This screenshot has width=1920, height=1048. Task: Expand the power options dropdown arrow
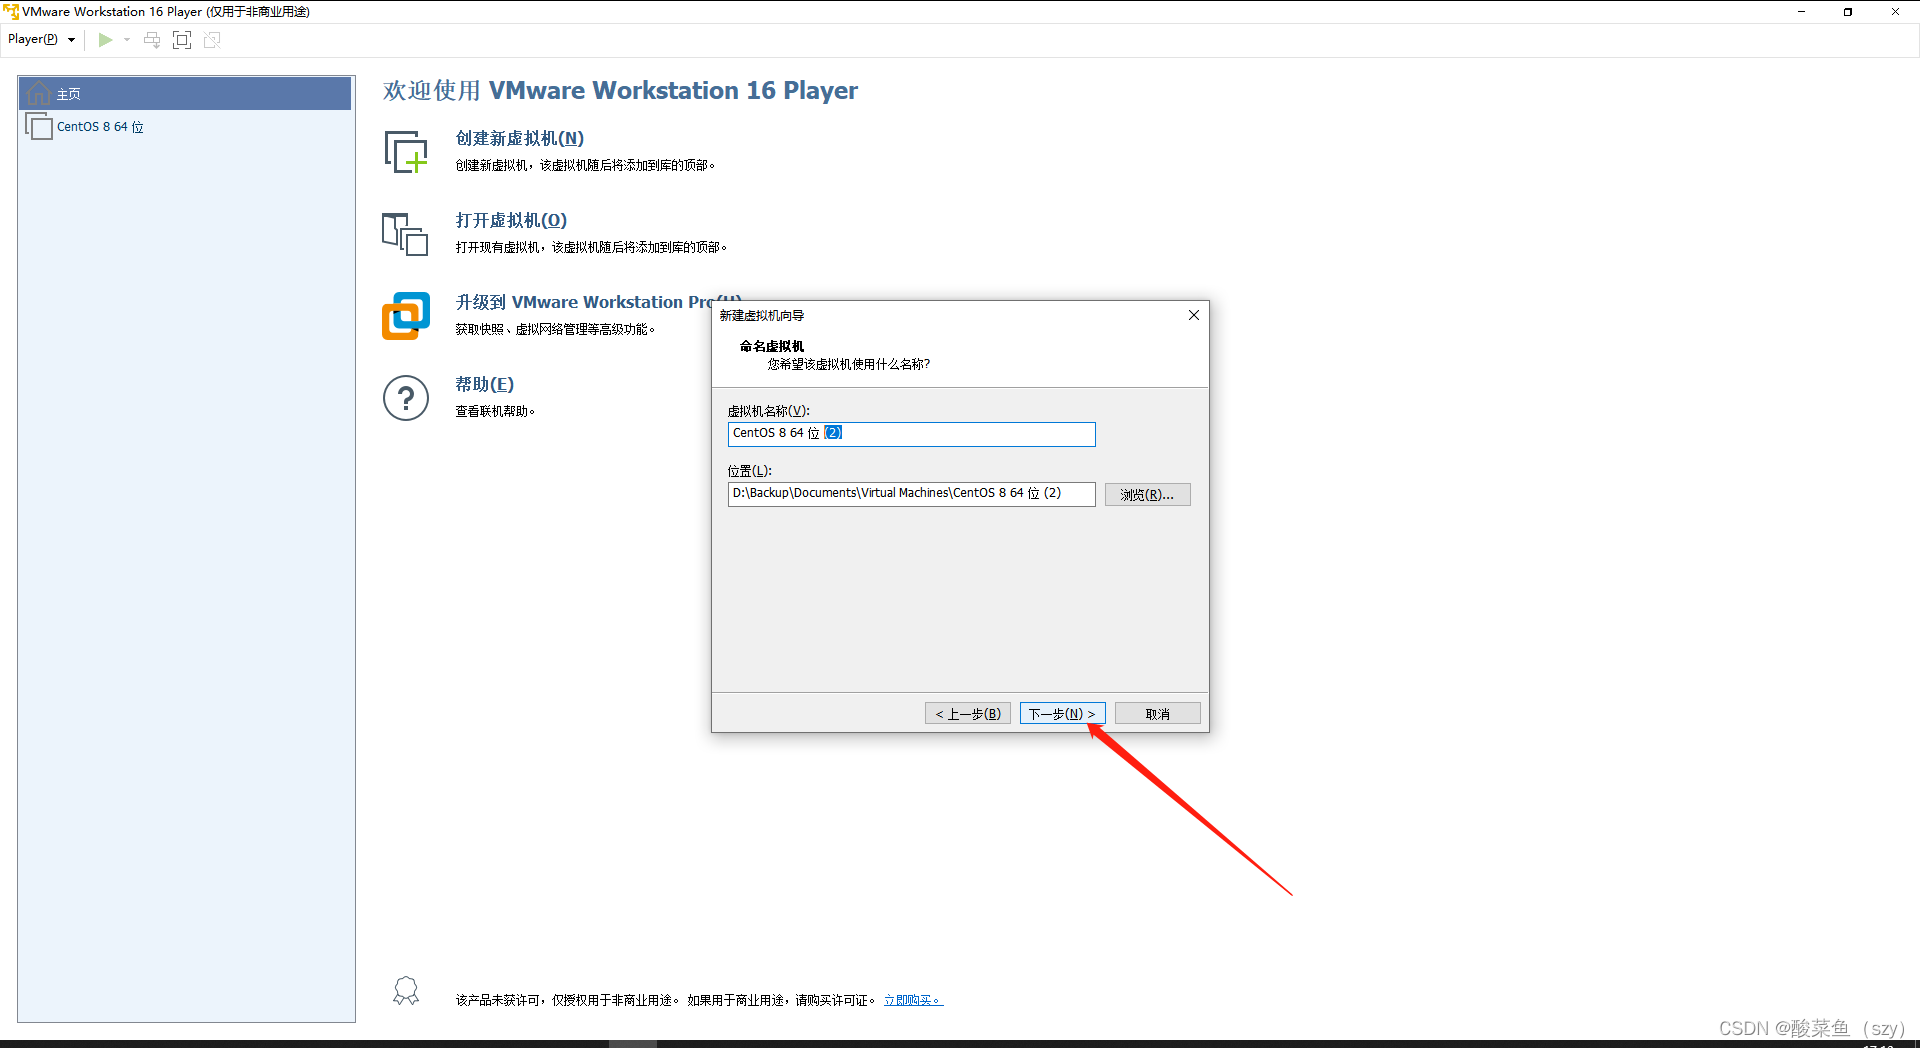127,40
